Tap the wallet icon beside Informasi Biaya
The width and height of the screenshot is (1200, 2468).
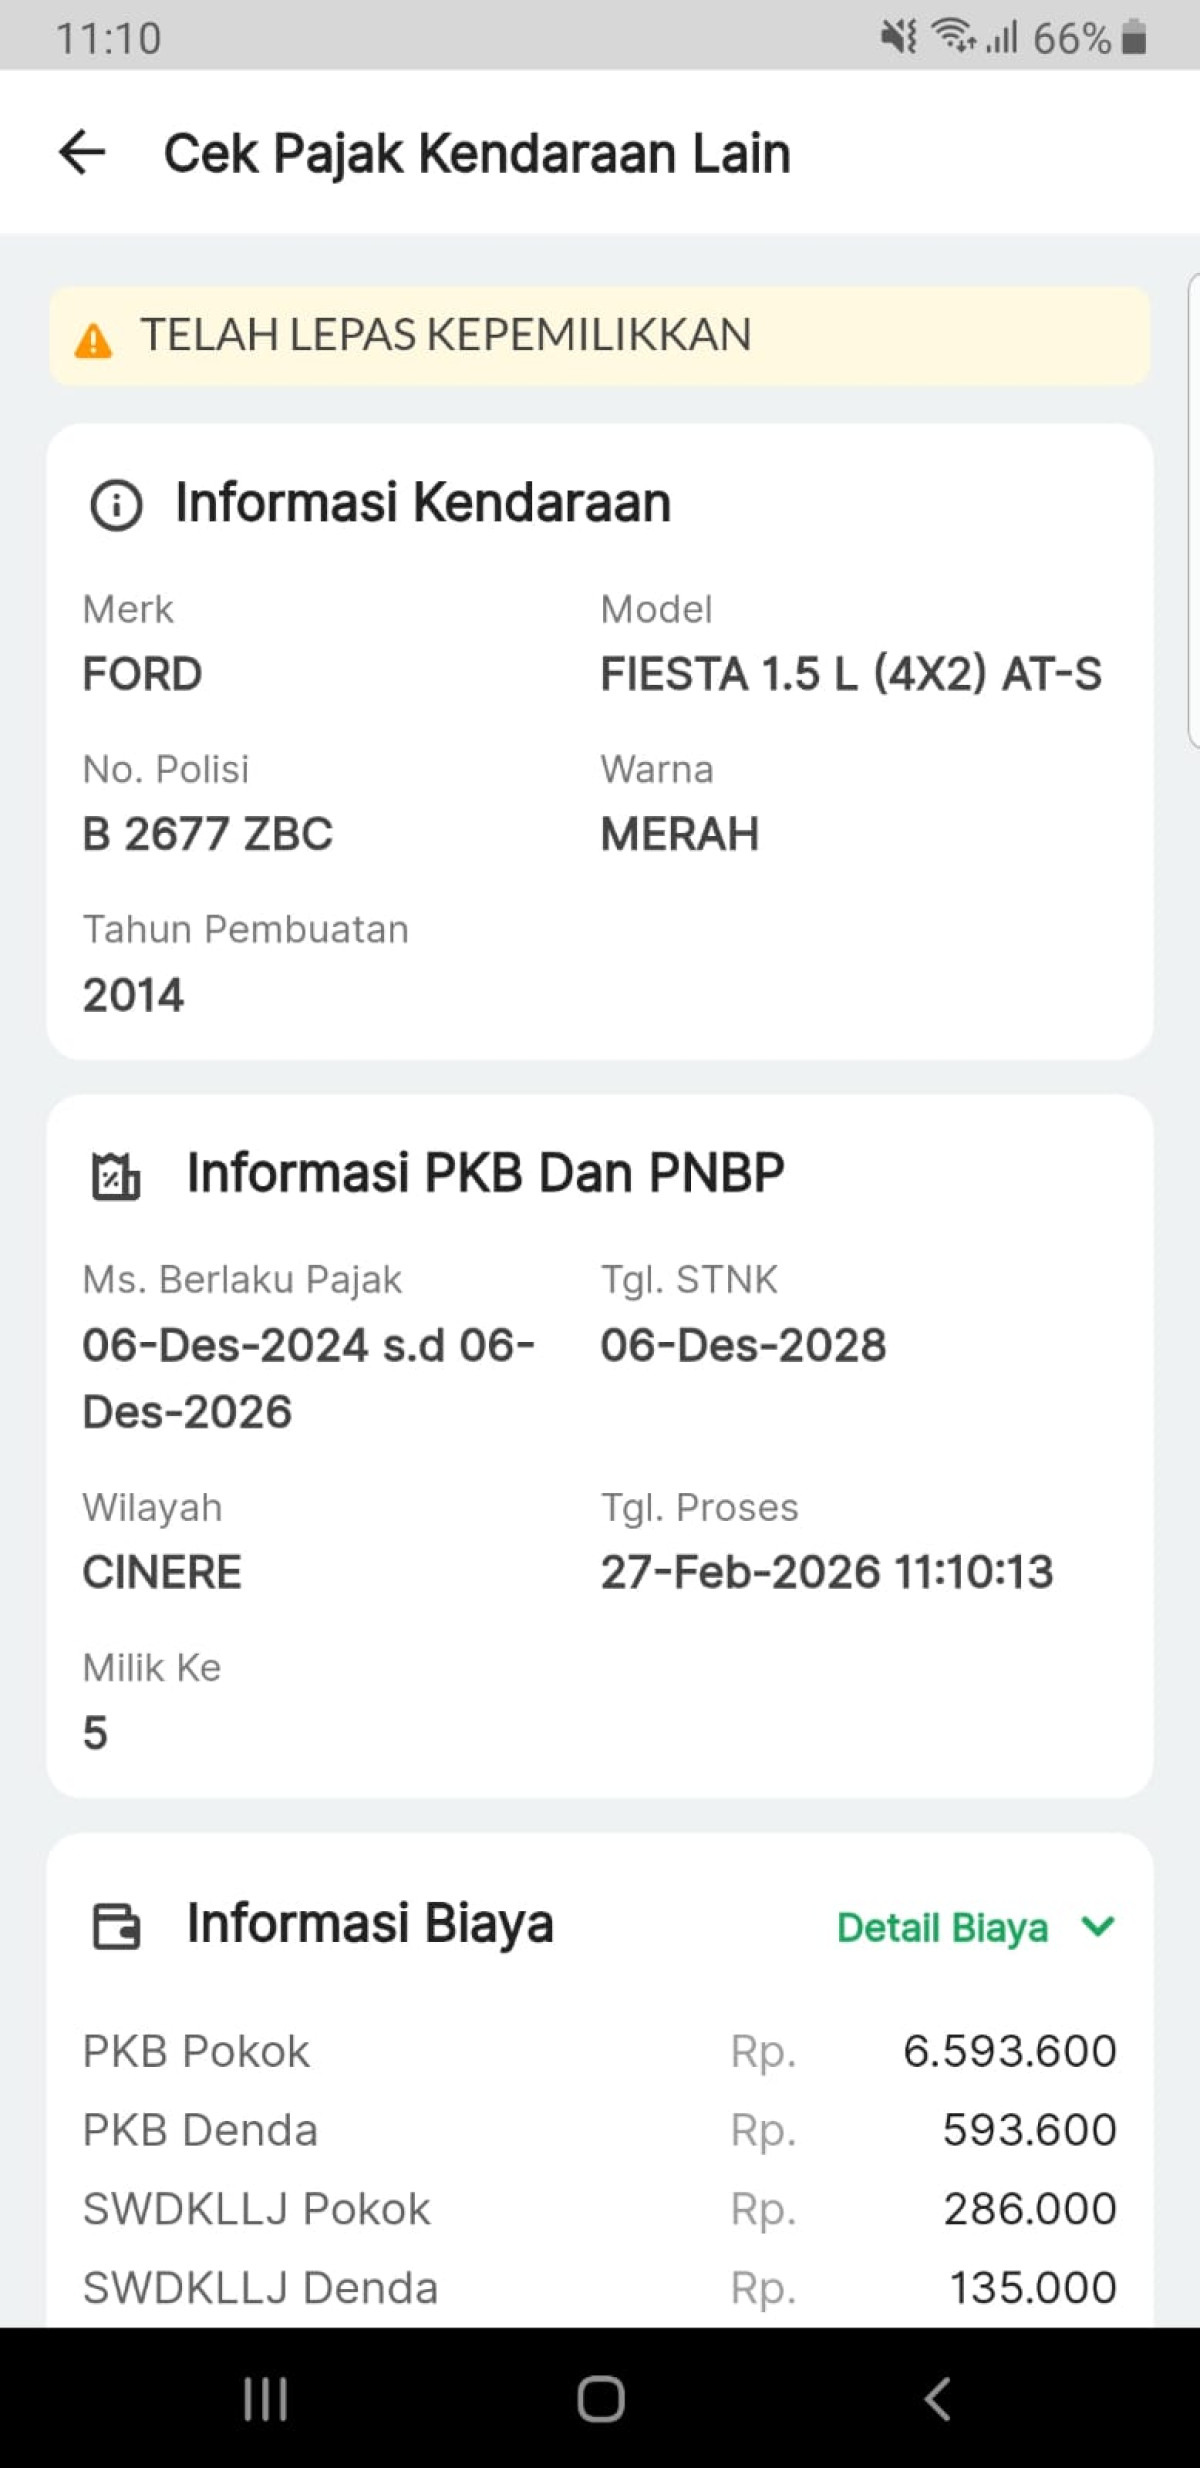coord(116,1926)
